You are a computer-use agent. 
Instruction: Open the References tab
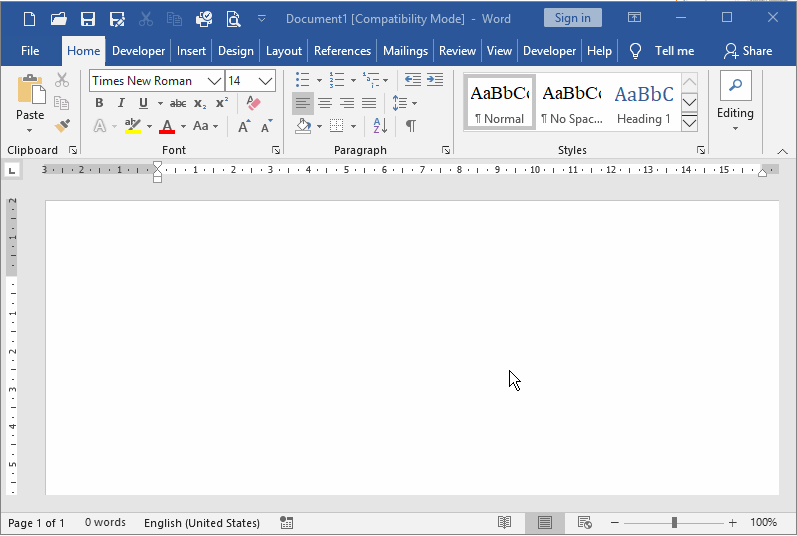342,51
